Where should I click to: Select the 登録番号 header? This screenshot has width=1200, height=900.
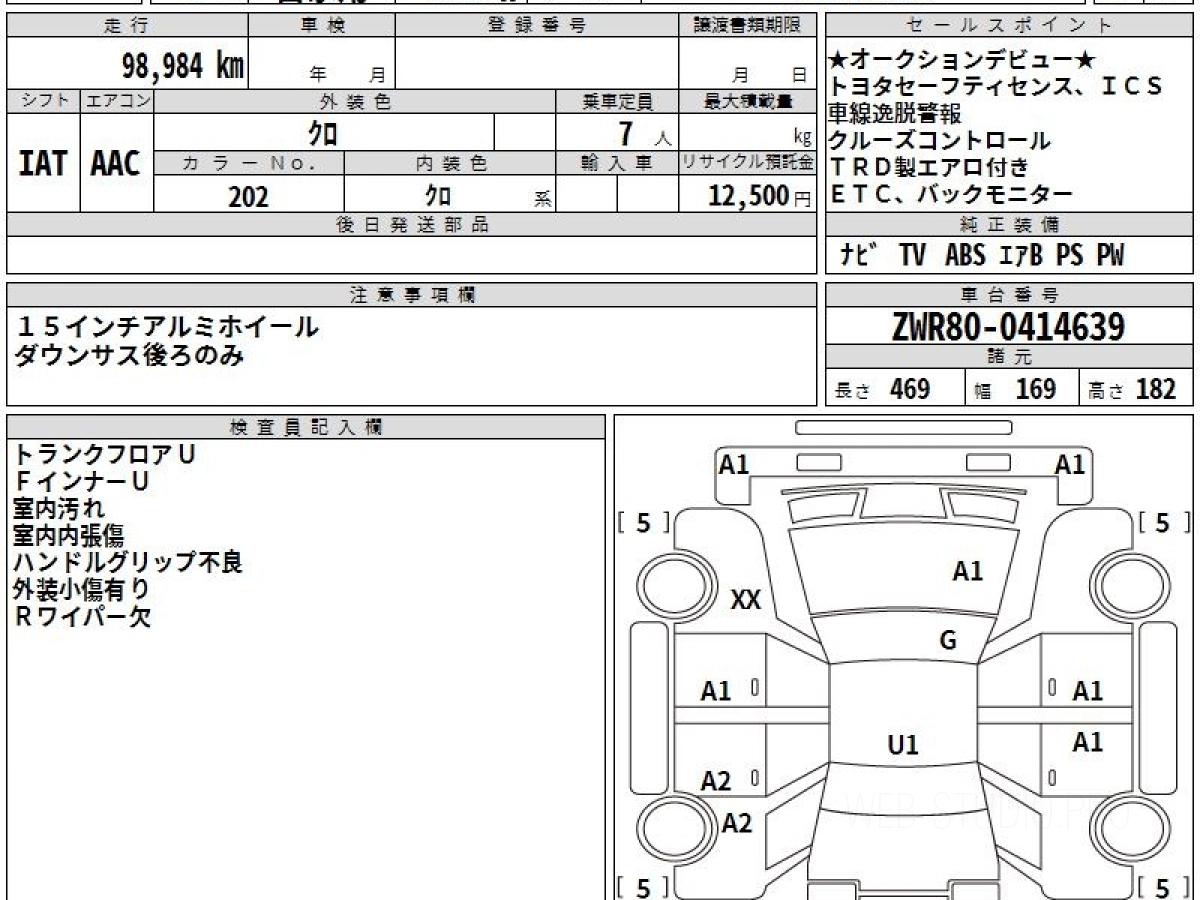tap(537, 26)
